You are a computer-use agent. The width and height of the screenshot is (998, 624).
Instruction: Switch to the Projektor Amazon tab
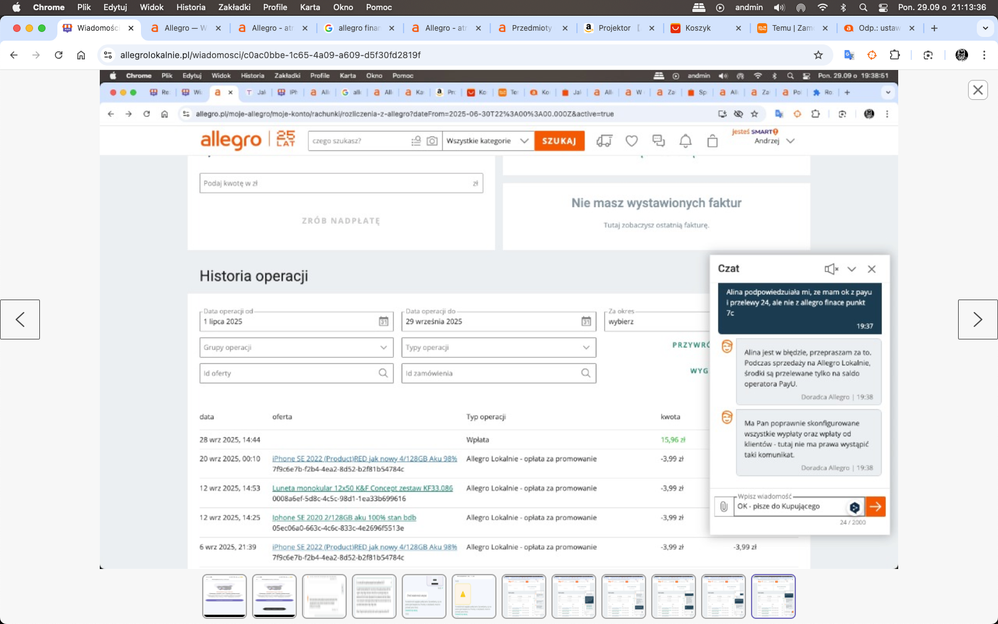[x=619, y=28]
